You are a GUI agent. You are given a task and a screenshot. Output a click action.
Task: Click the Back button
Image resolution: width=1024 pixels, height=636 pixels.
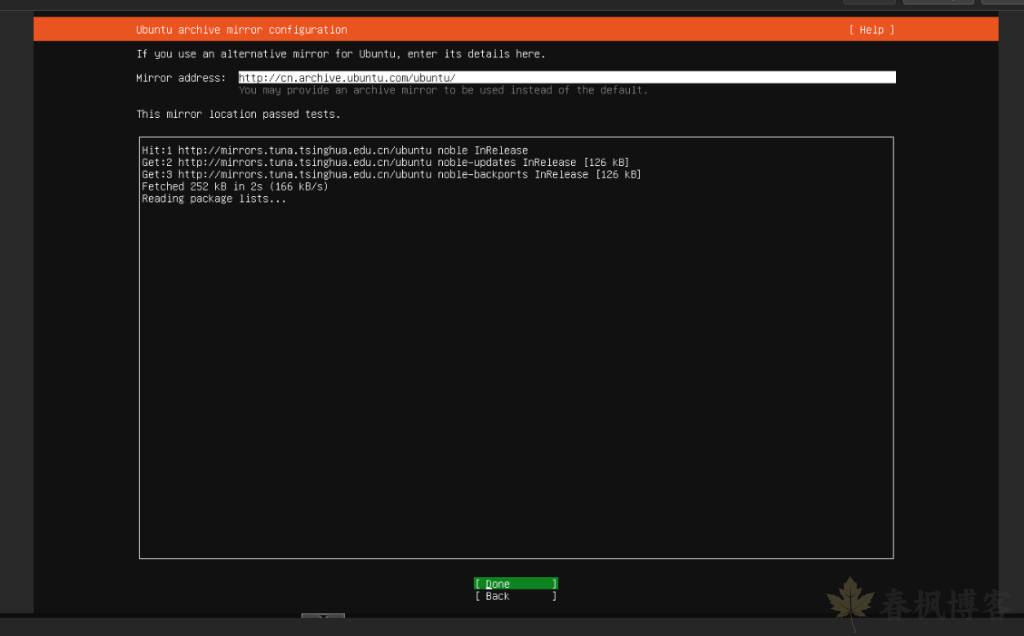[515, 597]
